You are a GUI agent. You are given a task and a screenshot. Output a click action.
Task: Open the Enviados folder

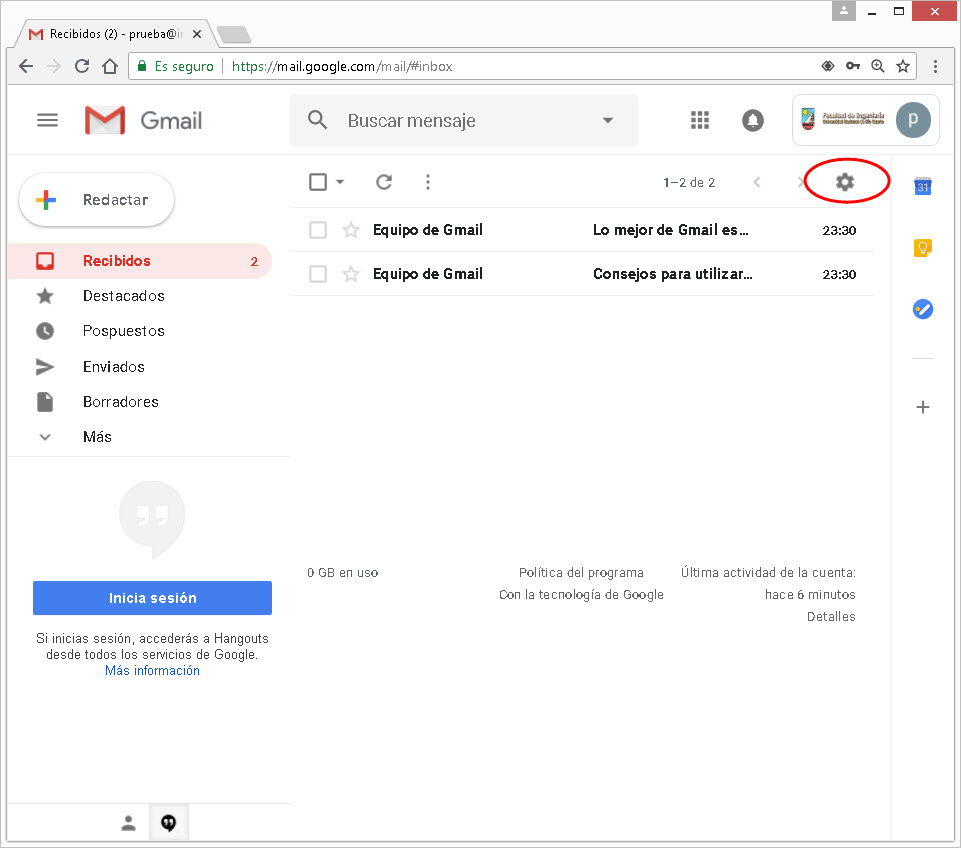(x=113, y=367)
